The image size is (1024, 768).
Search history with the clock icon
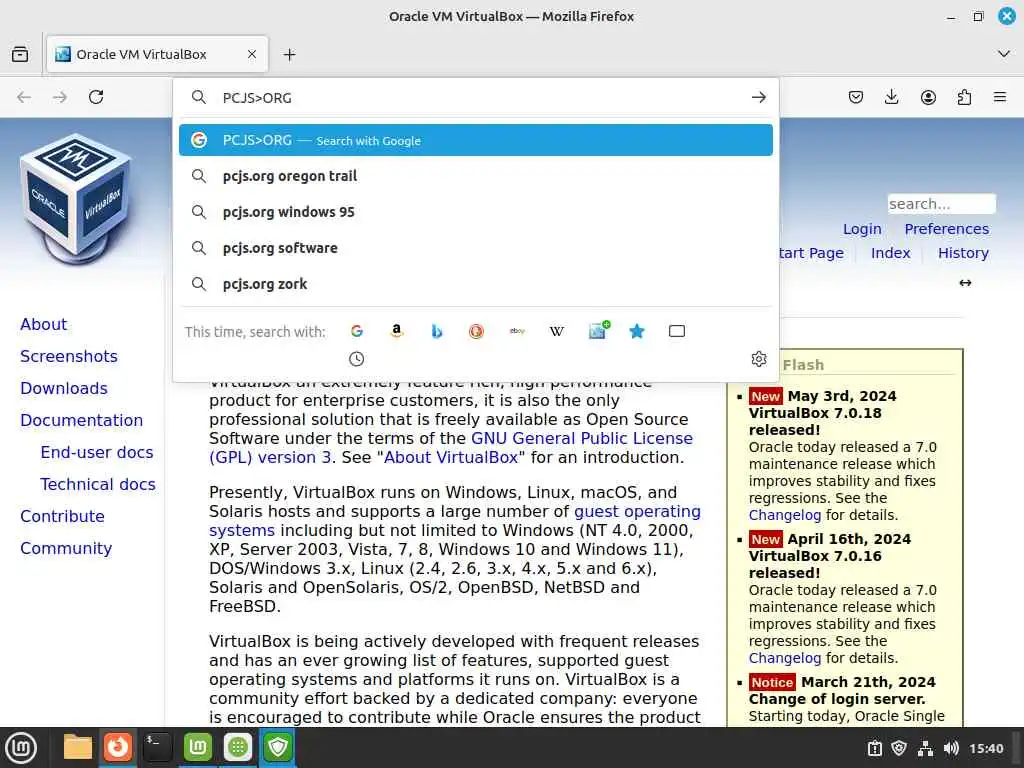point(357,359)
